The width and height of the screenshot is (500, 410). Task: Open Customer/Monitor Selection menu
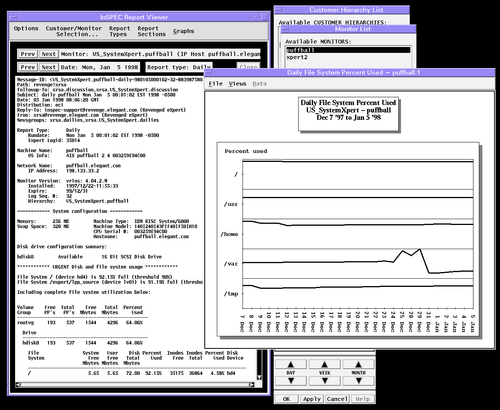(x=74, y=31)
